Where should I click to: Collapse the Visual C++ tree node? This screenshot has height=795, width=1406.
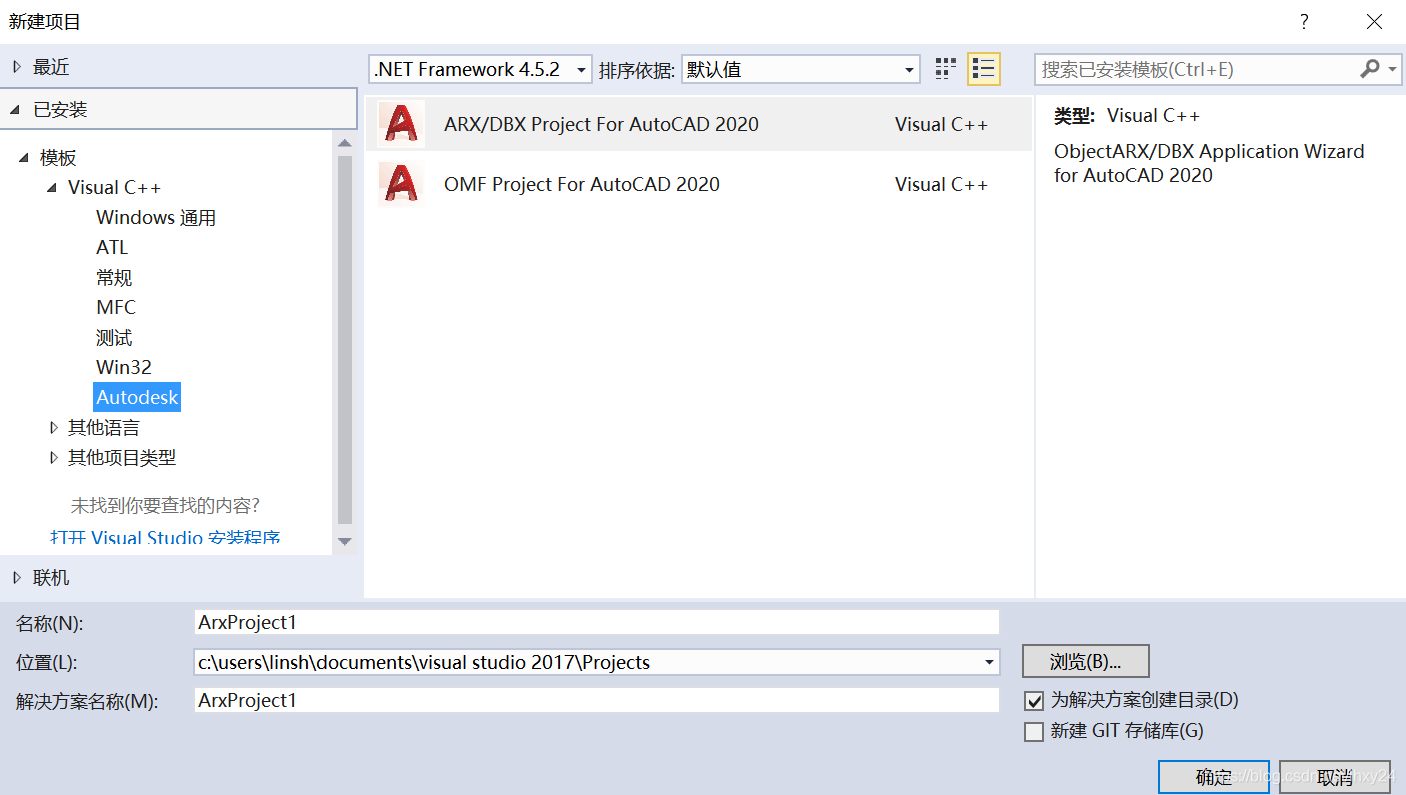point(52,188)
